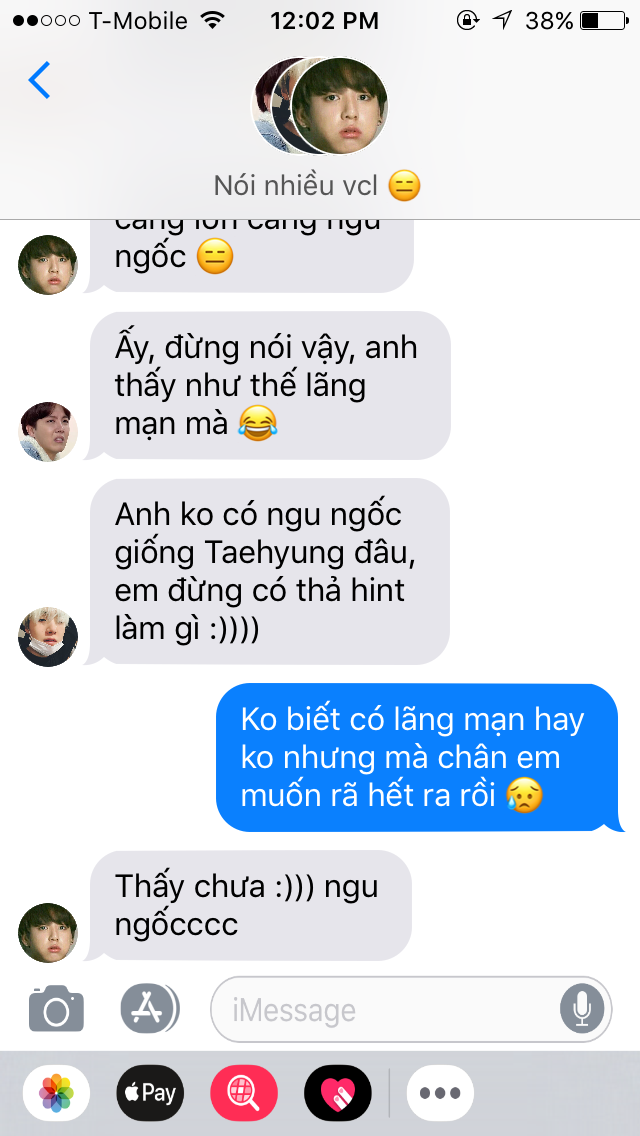Open the Photos app in app drawer
The width and height of the screenshot is (640, 1136).
(x=56, y=1093)
